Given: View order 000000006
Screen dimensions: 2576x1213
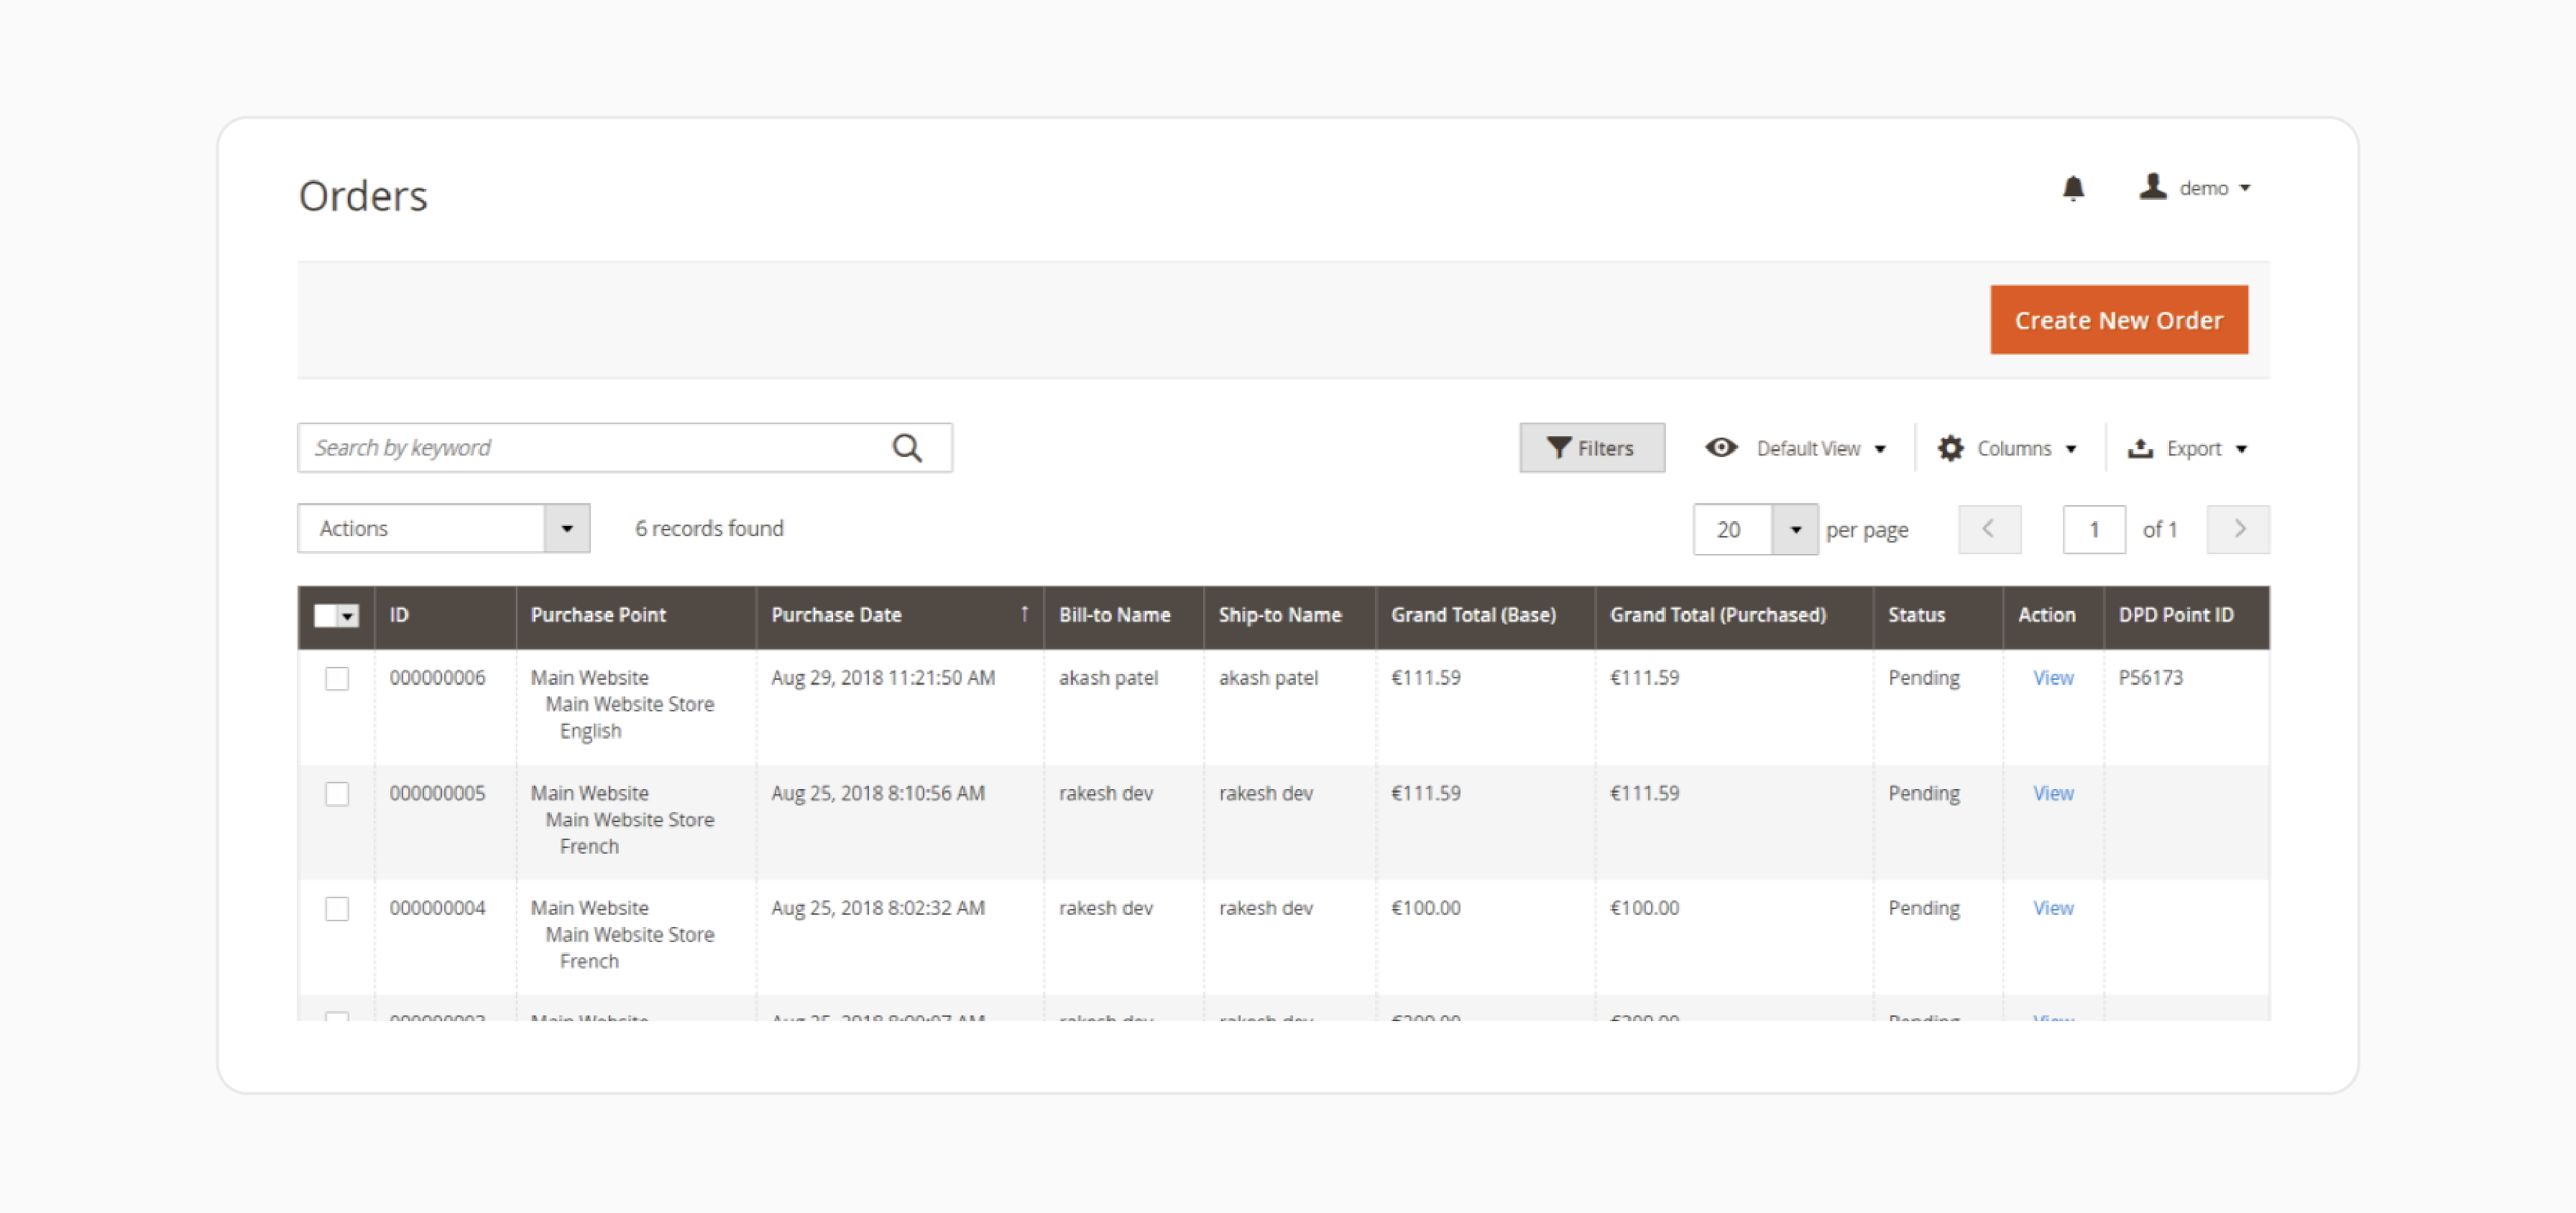Looking at the screenshot, I should click(x=2053, y=678).
